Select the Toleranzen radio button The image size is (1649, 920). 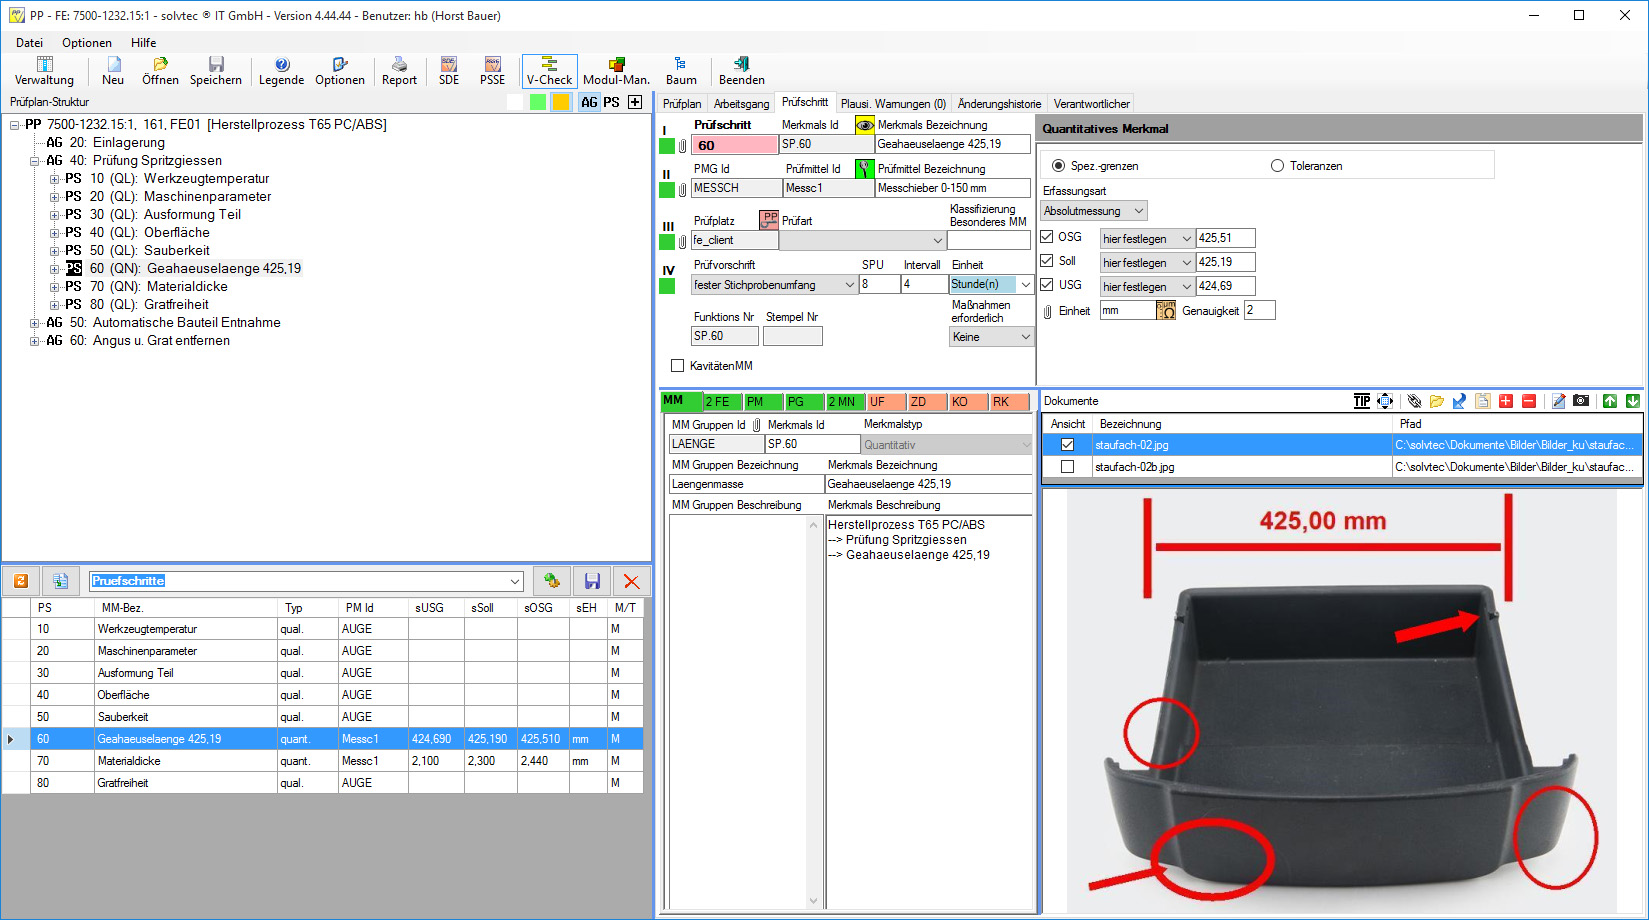point(1277,166)
